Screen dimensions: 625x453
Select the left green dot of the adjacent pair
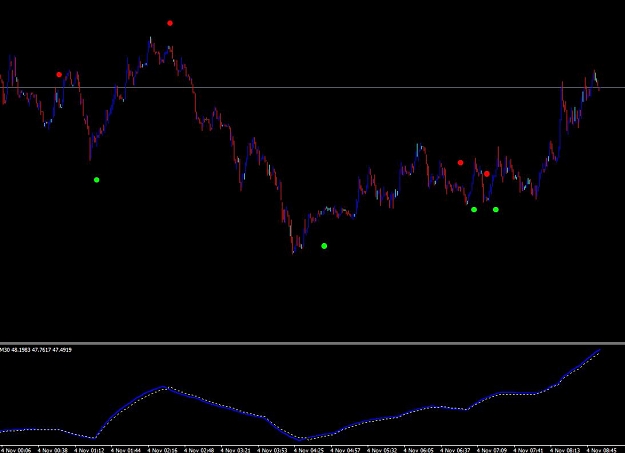(474, 210)
